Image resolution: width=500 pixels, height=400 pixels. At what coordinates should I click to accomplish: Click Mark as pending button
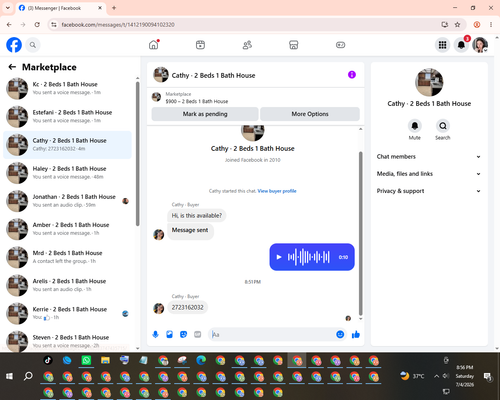(205, 114)
